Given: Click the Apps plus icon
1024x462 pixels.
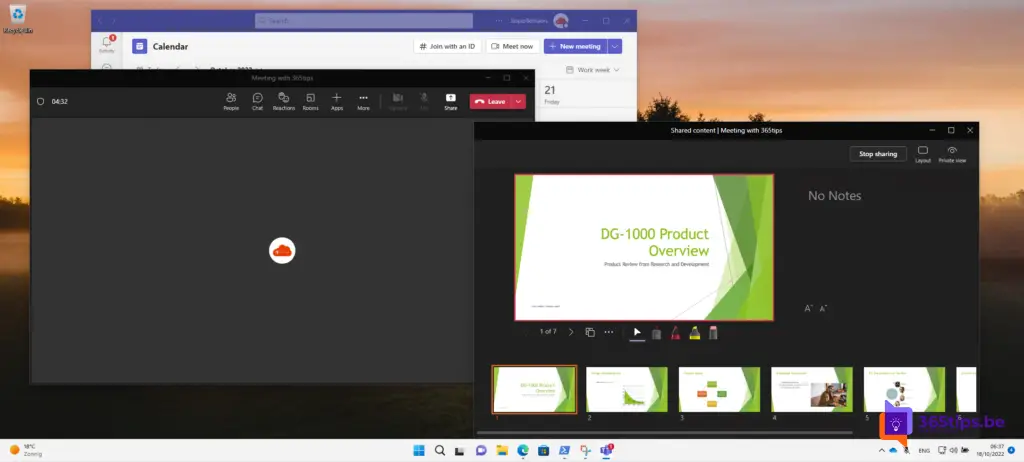Looking at the screenshot, I should coord(337,100).
